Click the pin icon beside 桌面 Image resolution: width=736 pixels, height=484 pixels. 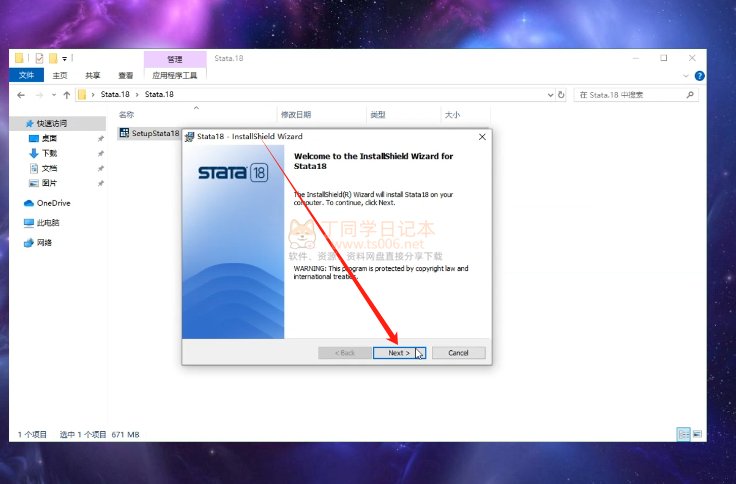(100, 139)
